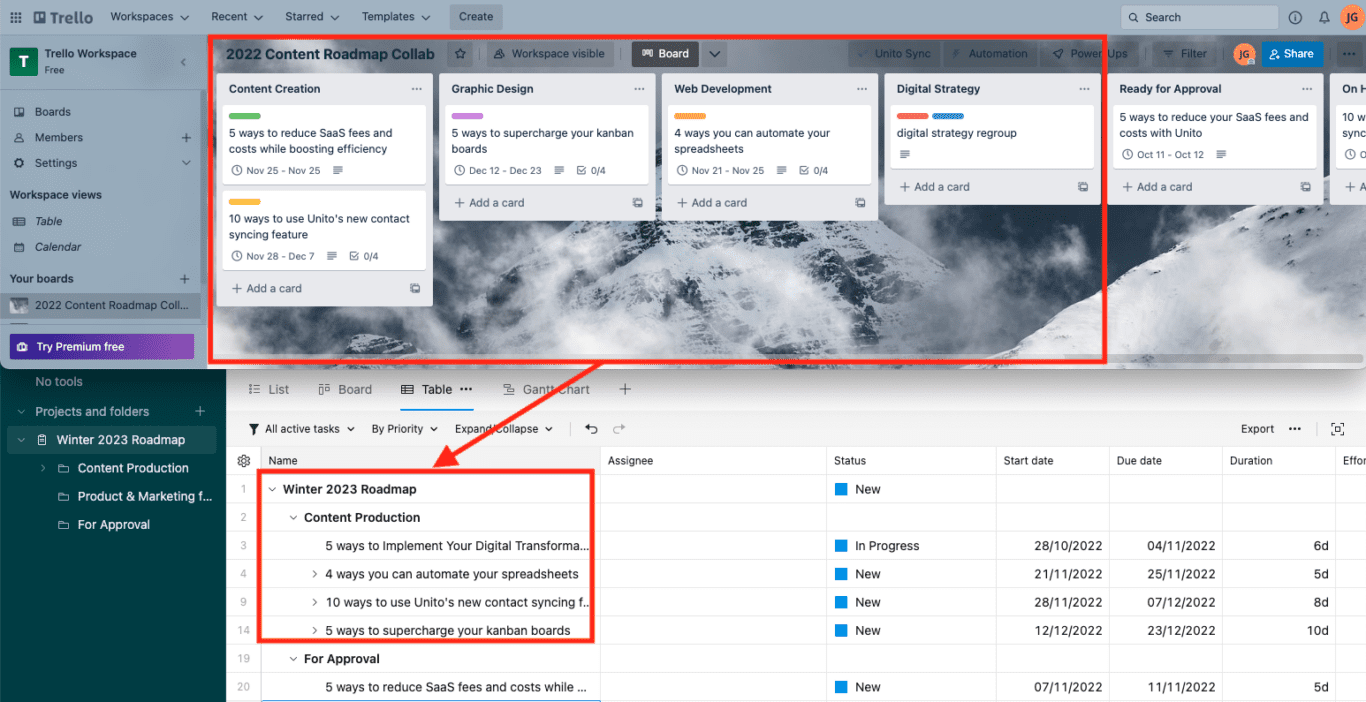Open For Approval folder in sidebar

coord(114,525)
